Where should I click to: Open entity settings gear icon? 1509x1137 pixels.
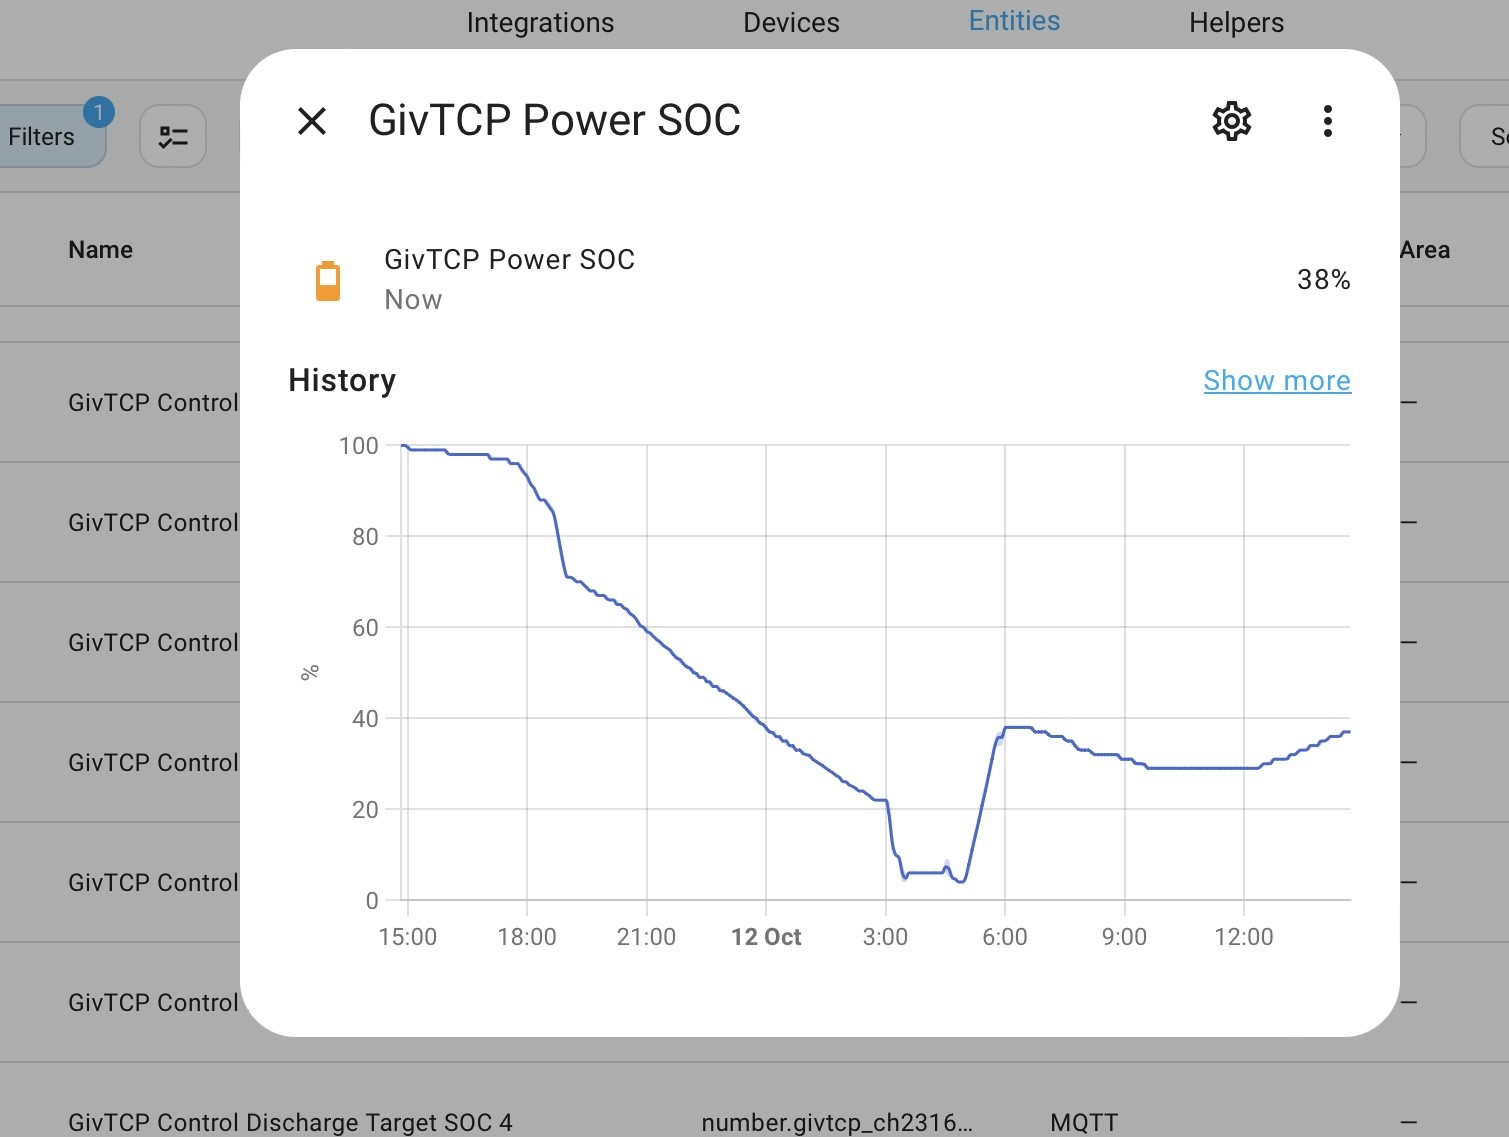point(1232,121)
